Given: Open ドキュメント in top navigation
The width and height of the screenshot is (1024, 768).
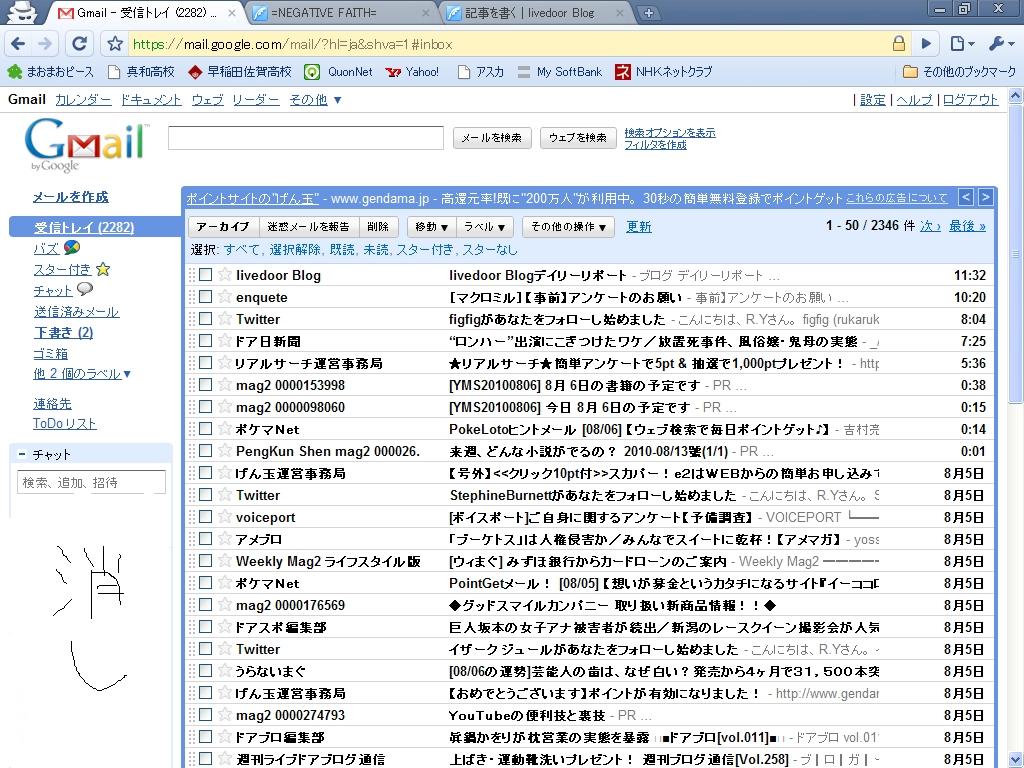Looking at the screenshot, I should 151,100.
